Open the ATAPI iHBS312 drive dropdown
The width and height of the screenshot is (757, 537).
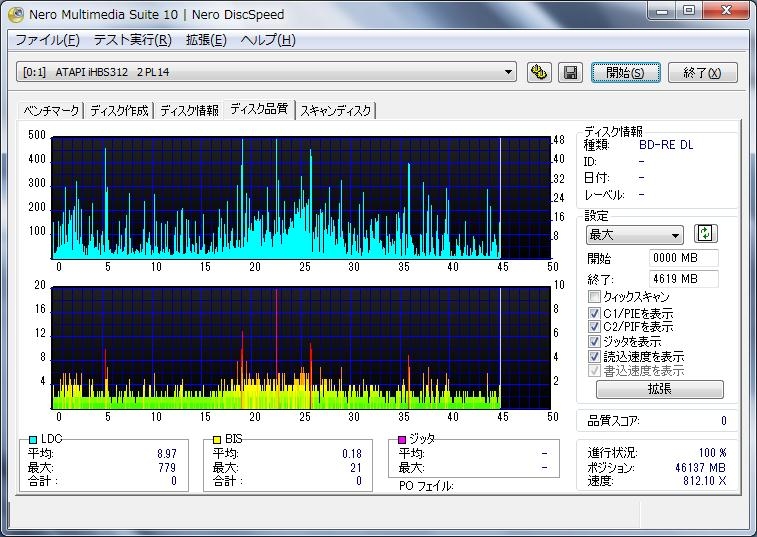coord(266,72)
